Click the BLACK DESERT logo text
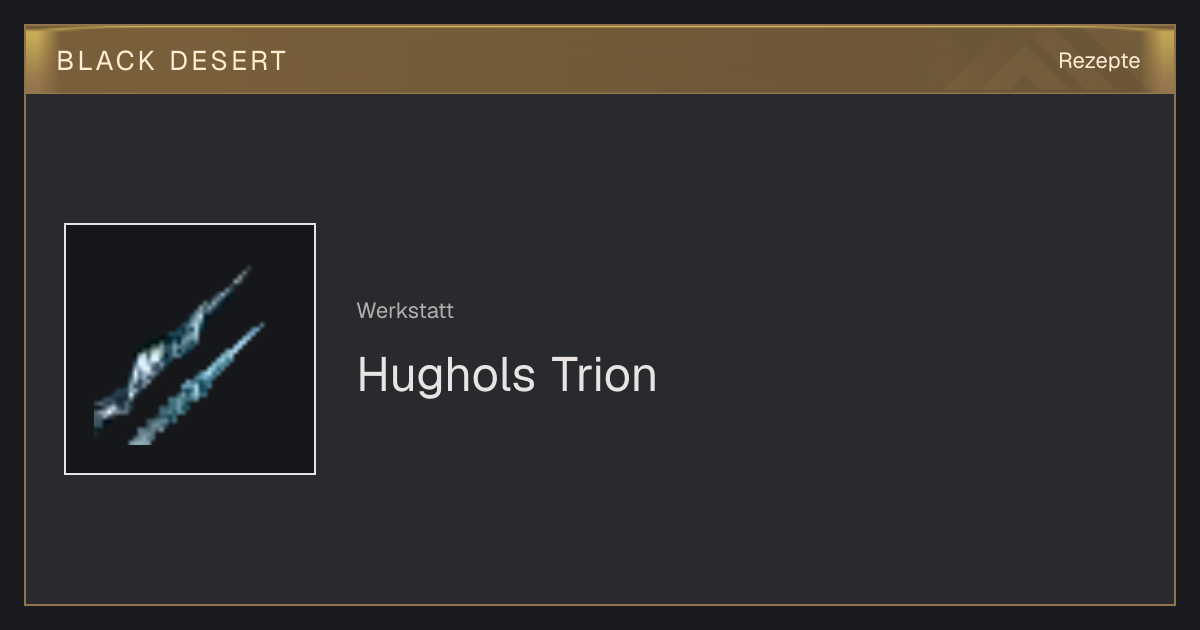Image resolution: width=1200 pixels, height=630 pixels. (x=172, y=61)
